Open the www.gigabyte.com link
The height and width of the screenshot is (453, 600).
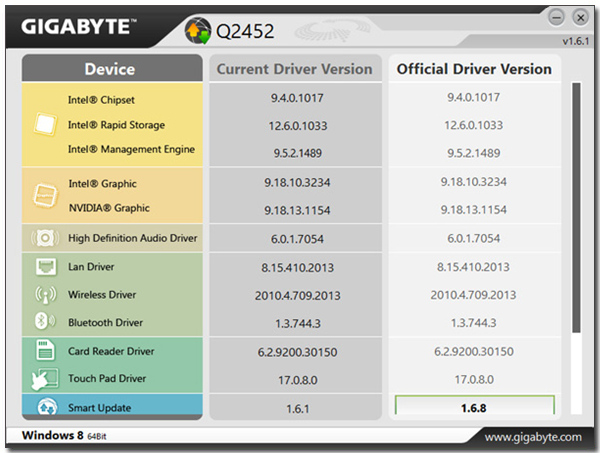pos(533,437)
